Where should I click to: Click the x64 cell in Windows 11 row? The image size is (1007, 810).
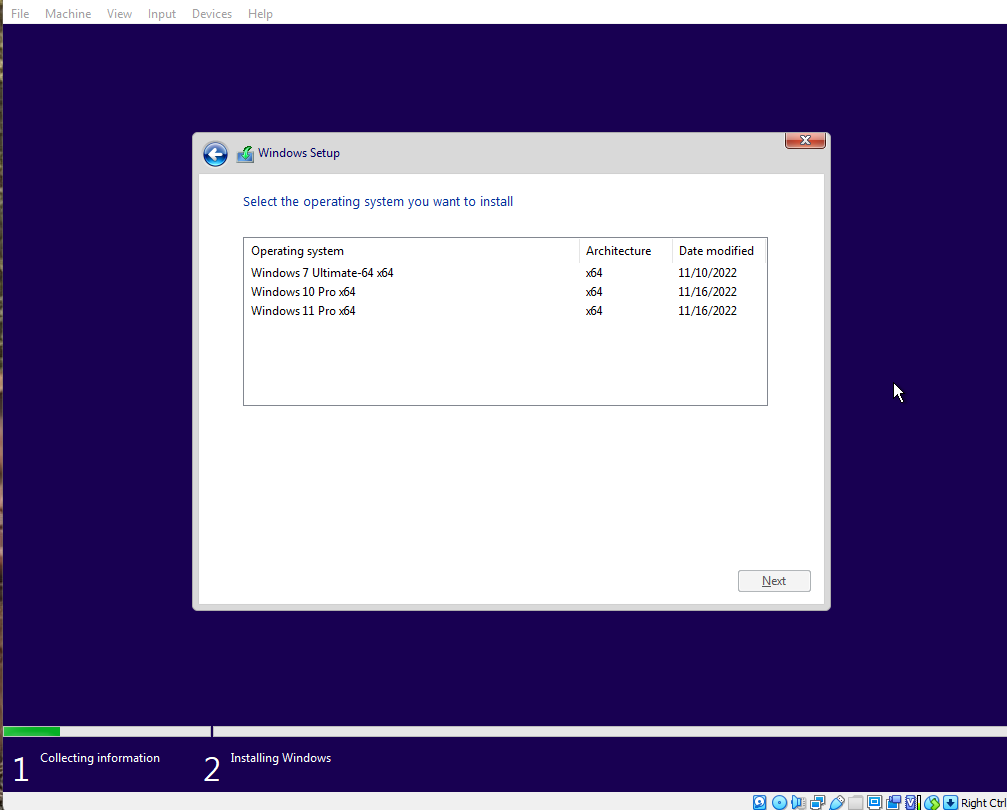point(594,311)
